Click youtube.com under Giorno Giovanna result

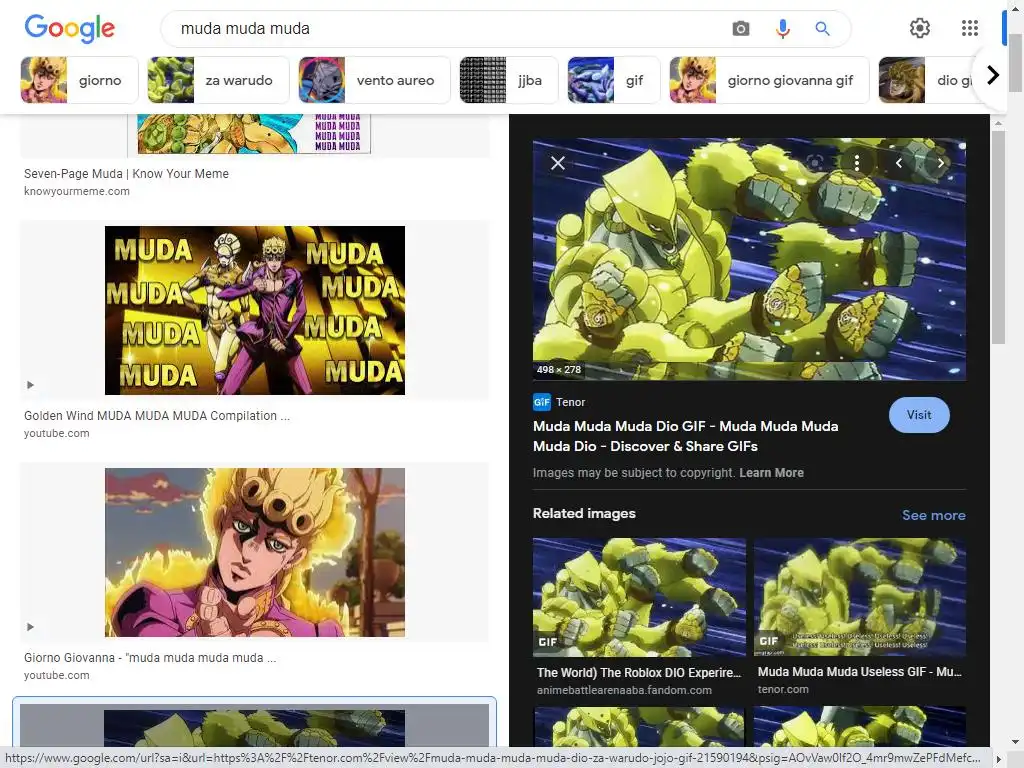pos(57,675)
